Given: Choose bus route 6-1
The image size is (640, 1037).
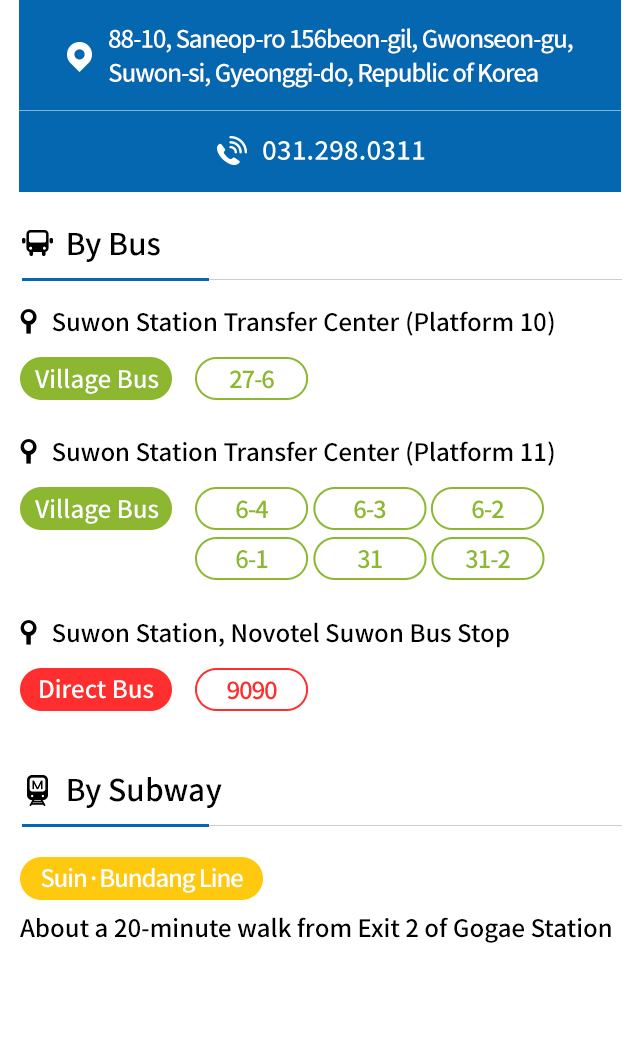Looking at the screenshot, I should pos(251,559).
